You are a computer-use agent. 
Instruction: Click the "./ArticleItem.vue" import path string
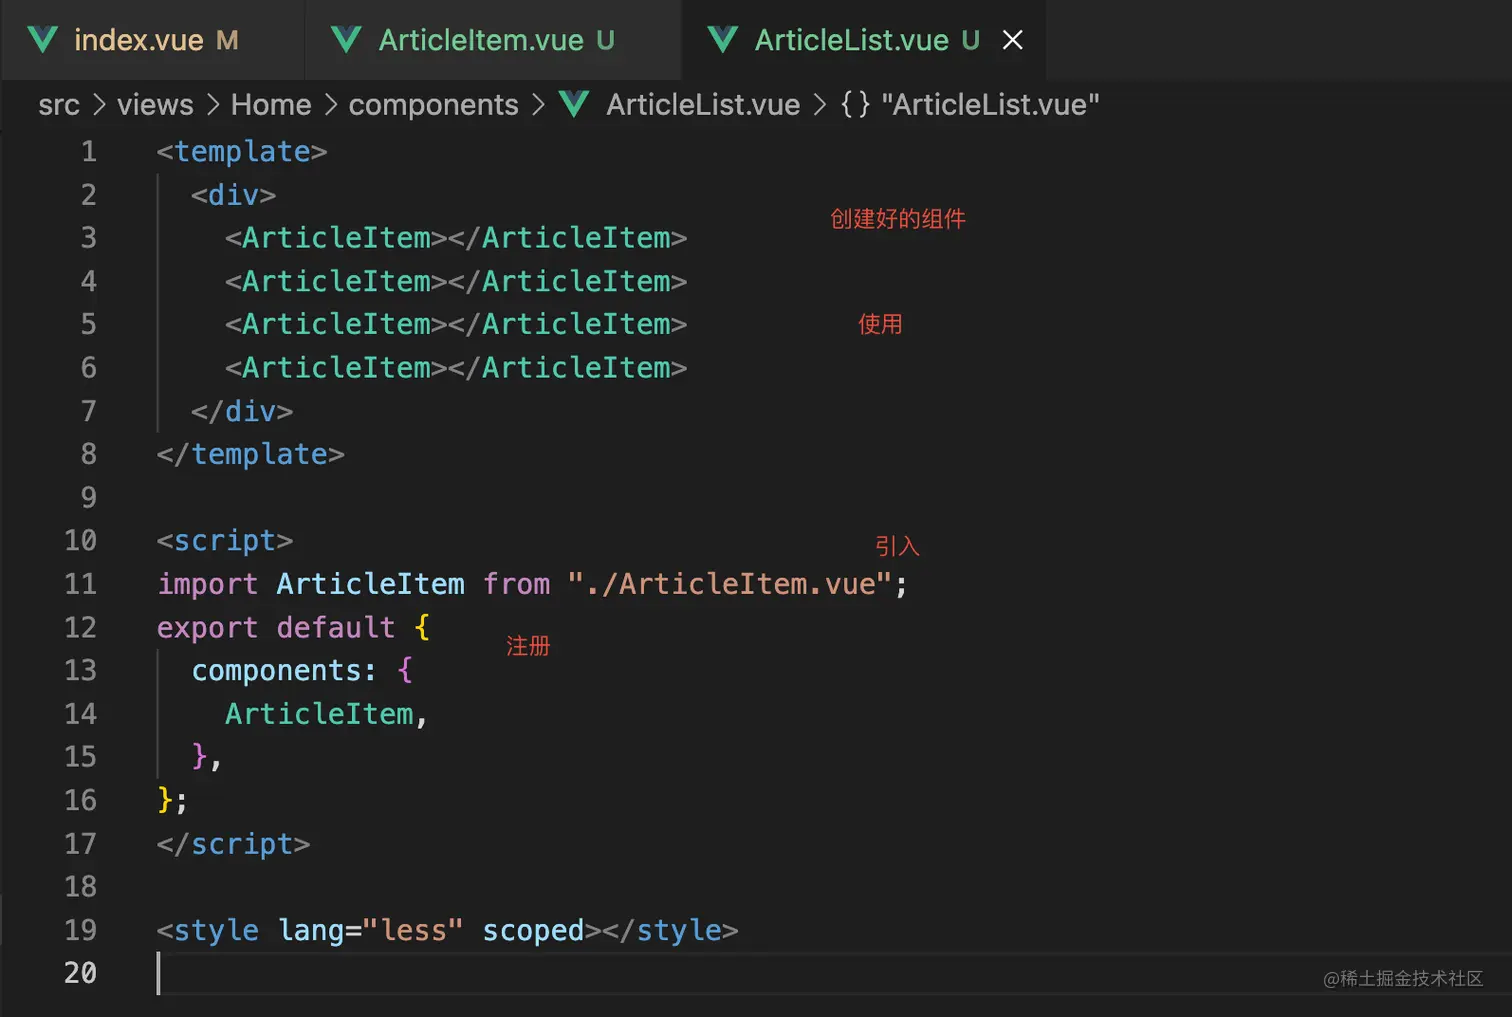tap(729, 584)
